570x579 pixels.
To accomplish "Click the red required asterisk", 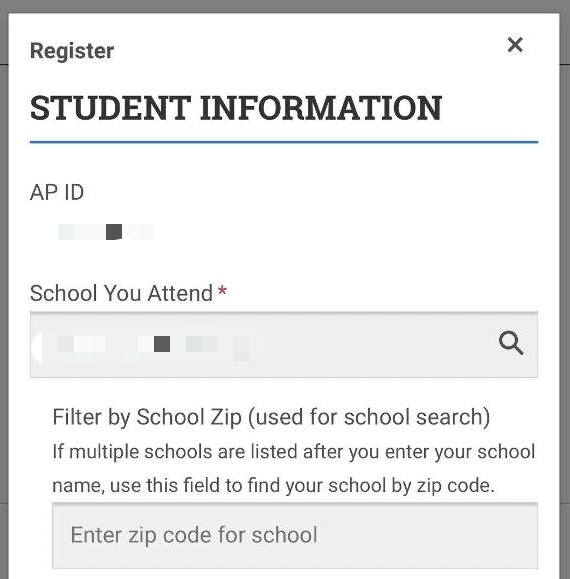I will click(x=222, y=291).
